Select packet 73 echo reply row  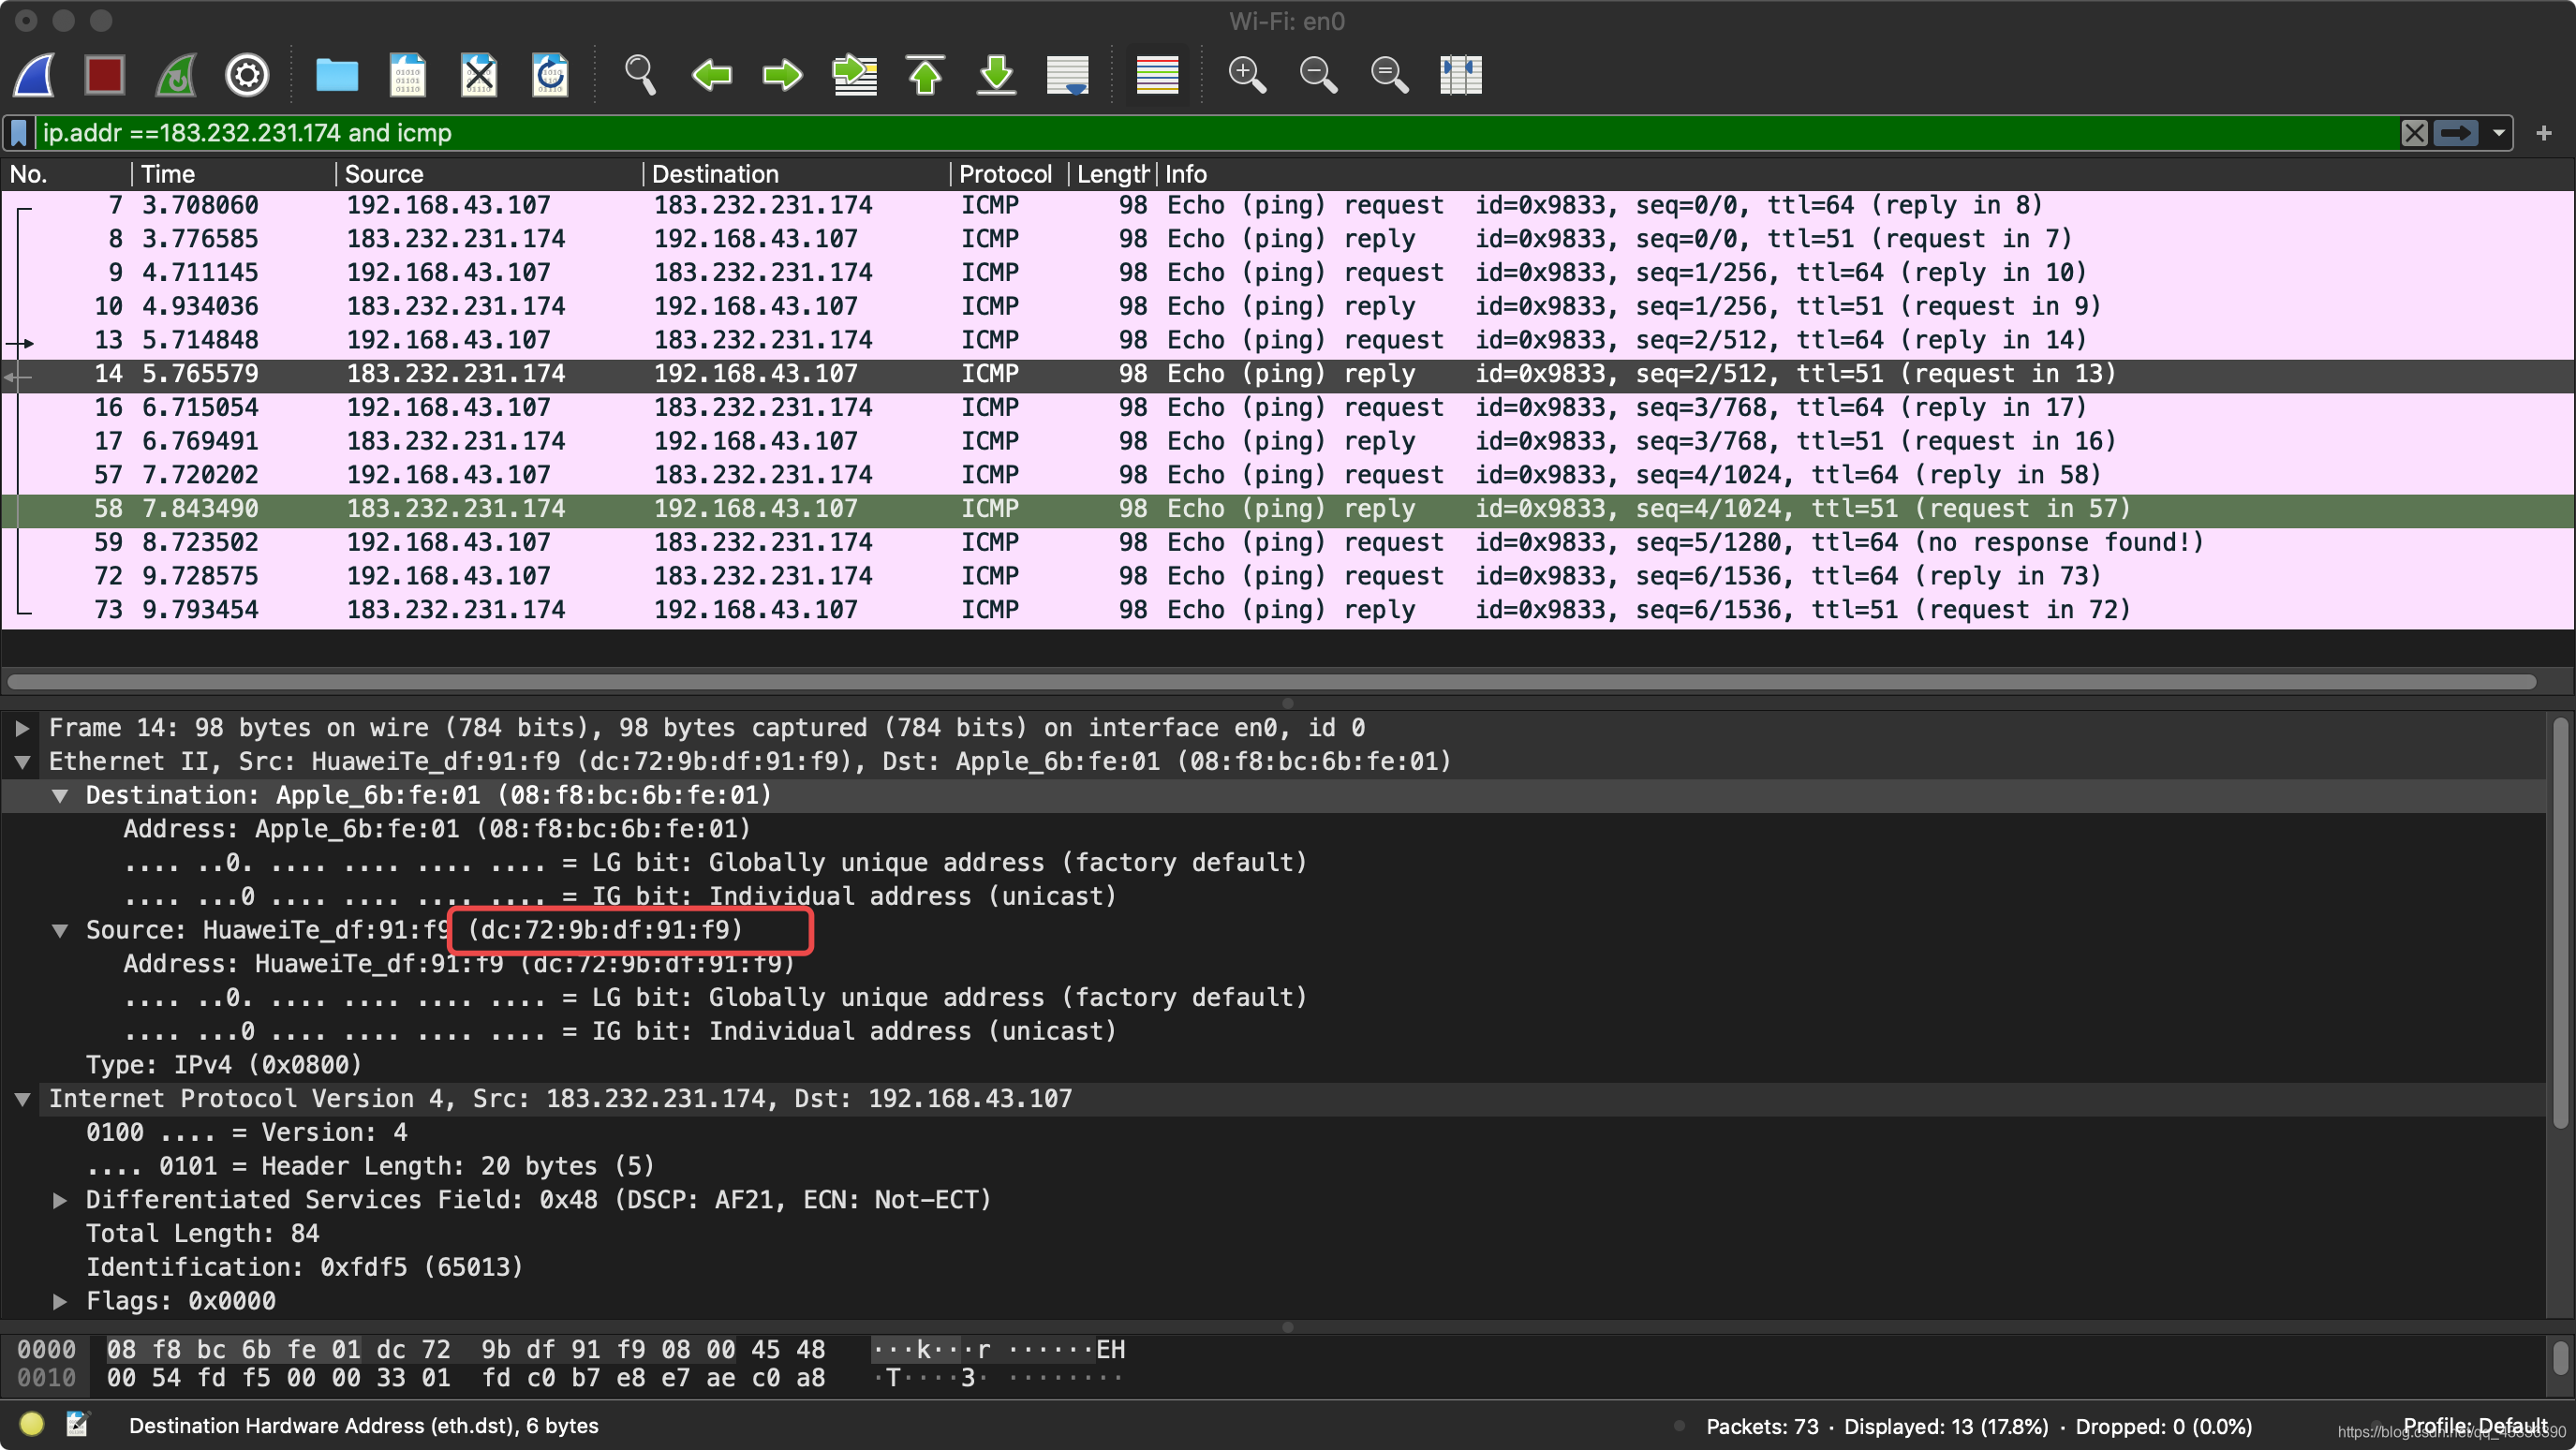point(1288,610)
